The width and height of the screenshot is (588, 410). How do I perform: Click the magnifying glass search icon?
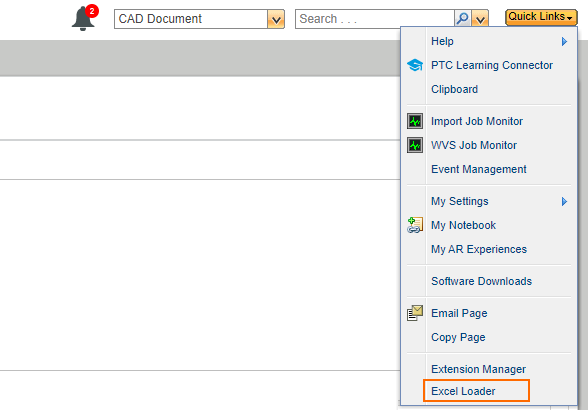463,19
